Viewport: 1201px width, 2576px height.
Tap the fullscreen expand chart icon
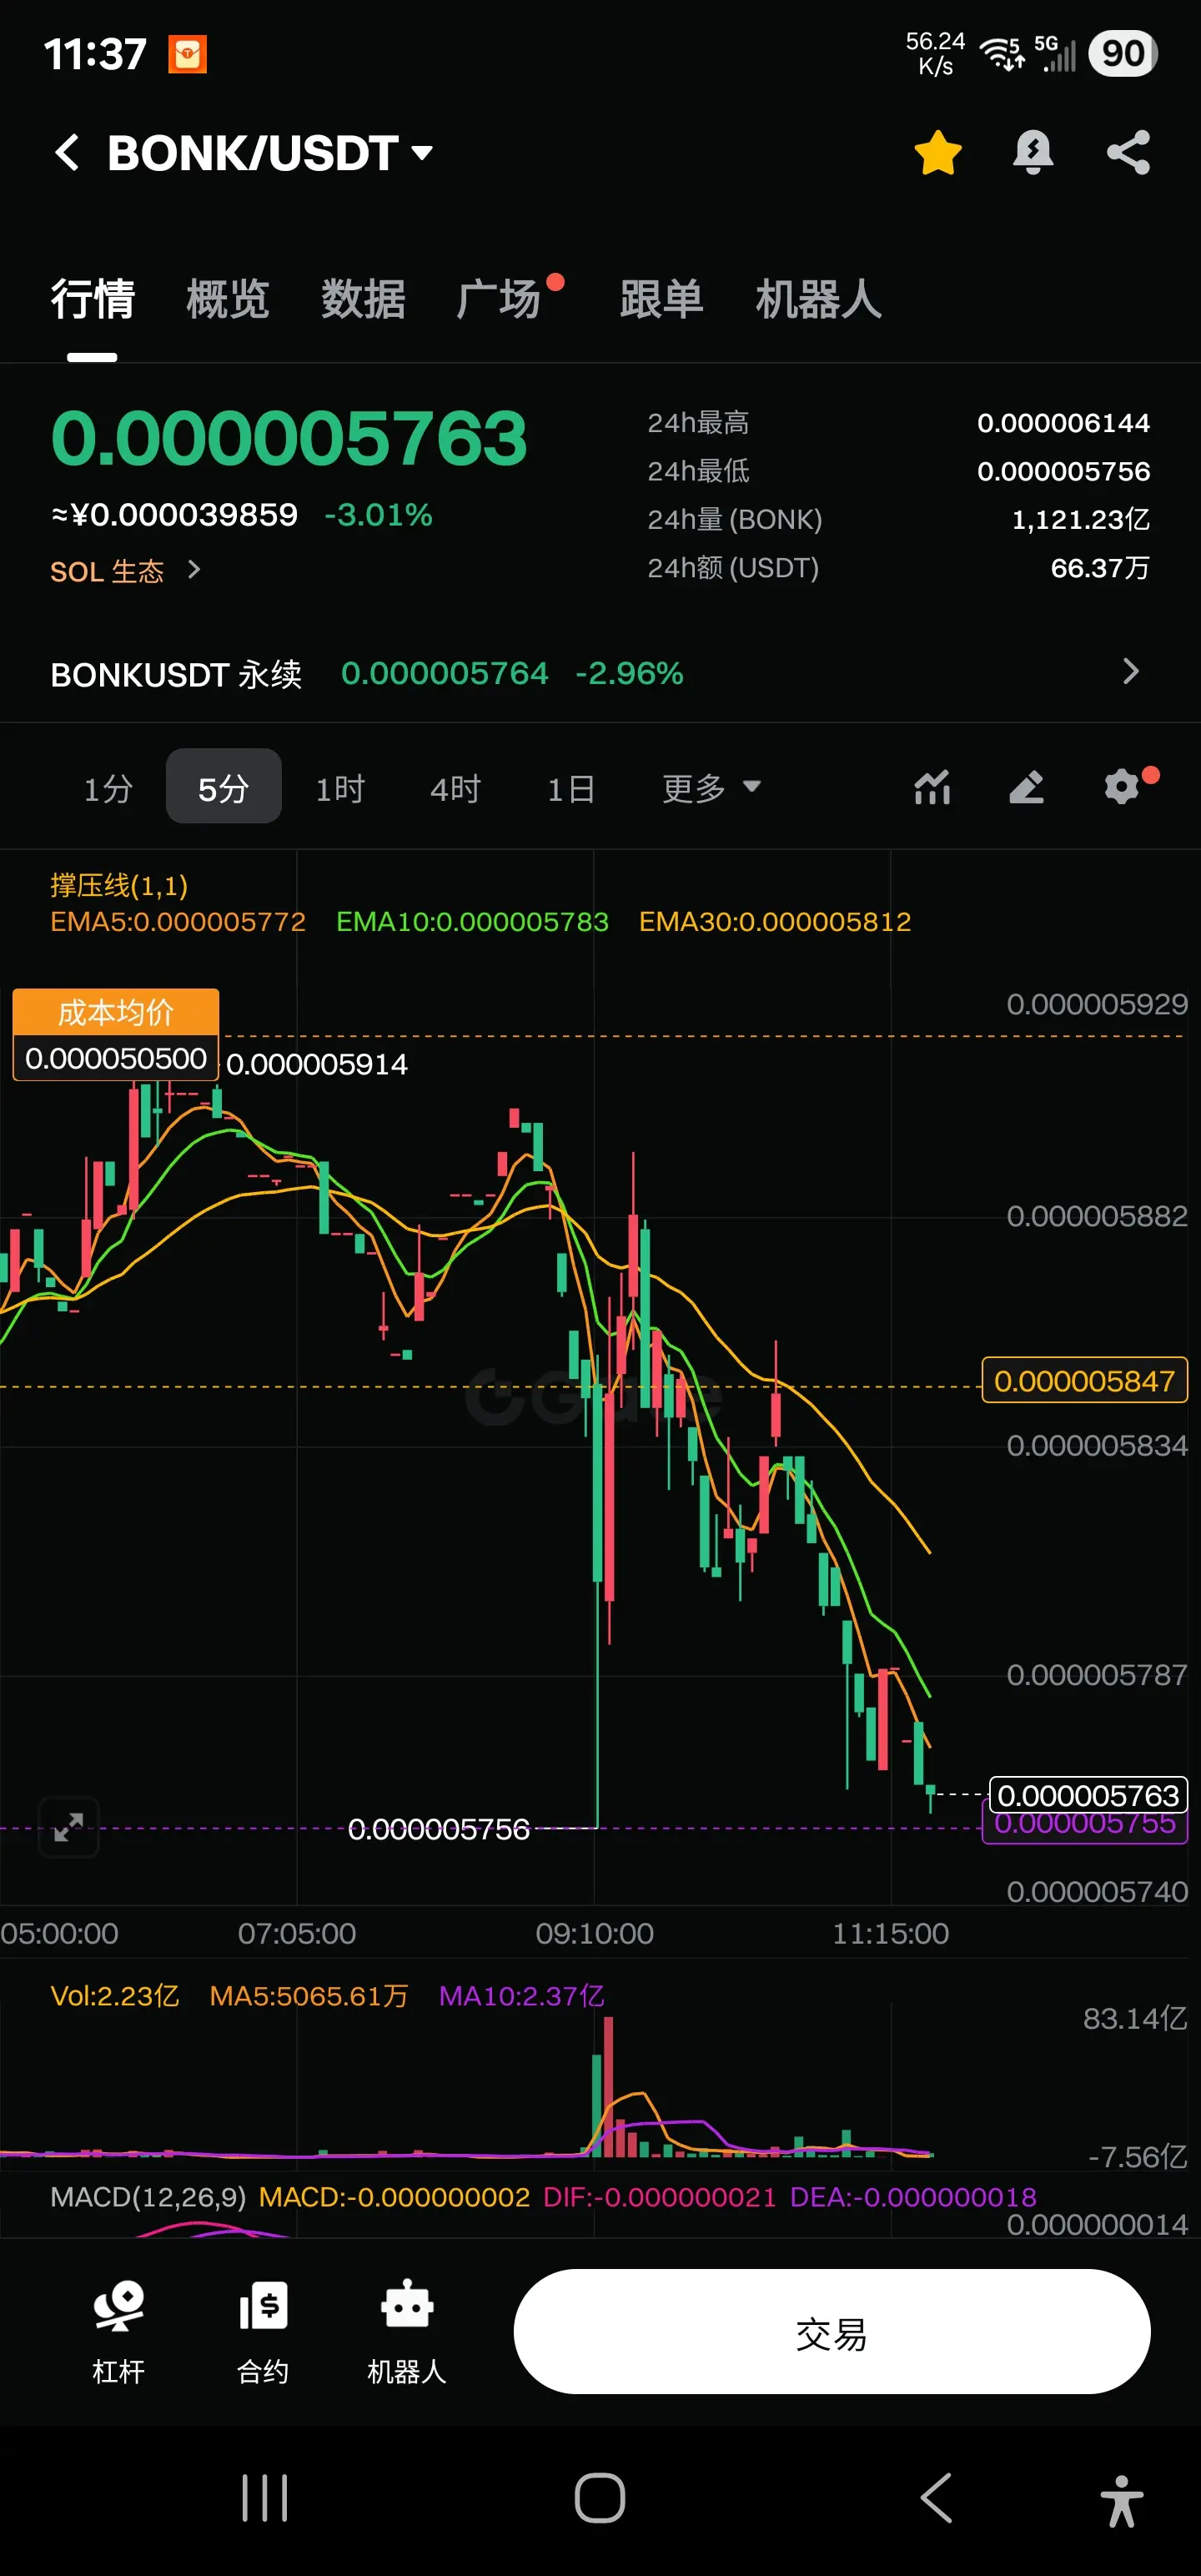pyautogui.click(x=68, y=1827)
